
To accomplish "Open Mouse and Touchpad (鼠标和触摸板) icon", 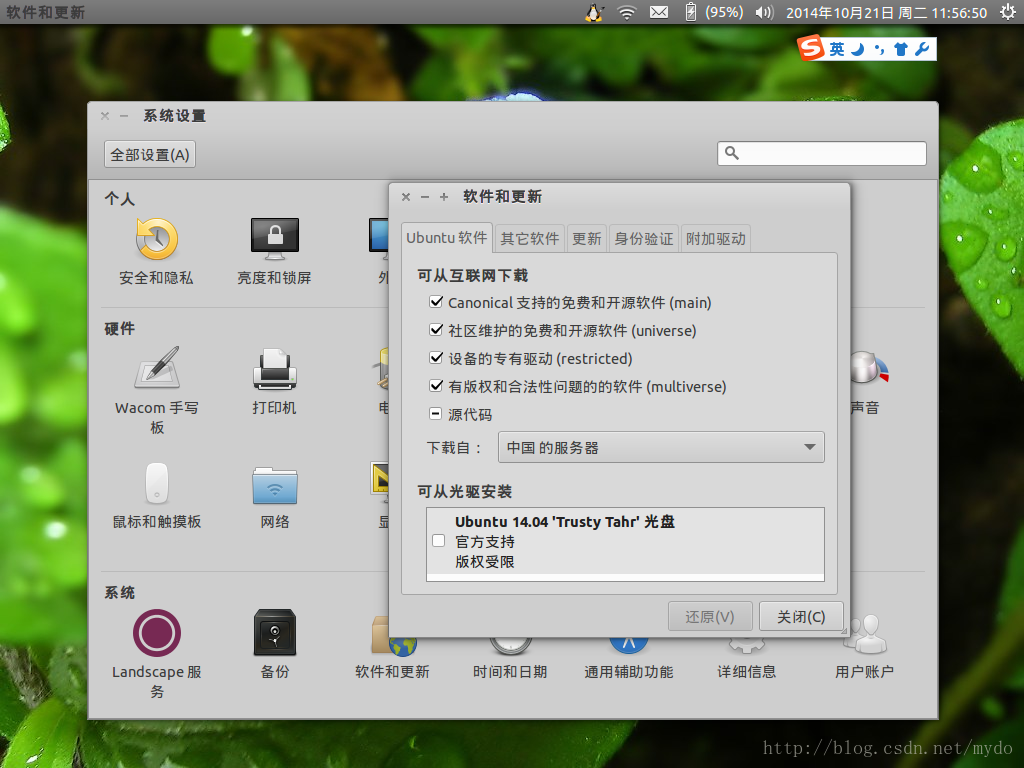I will [157, 483].
